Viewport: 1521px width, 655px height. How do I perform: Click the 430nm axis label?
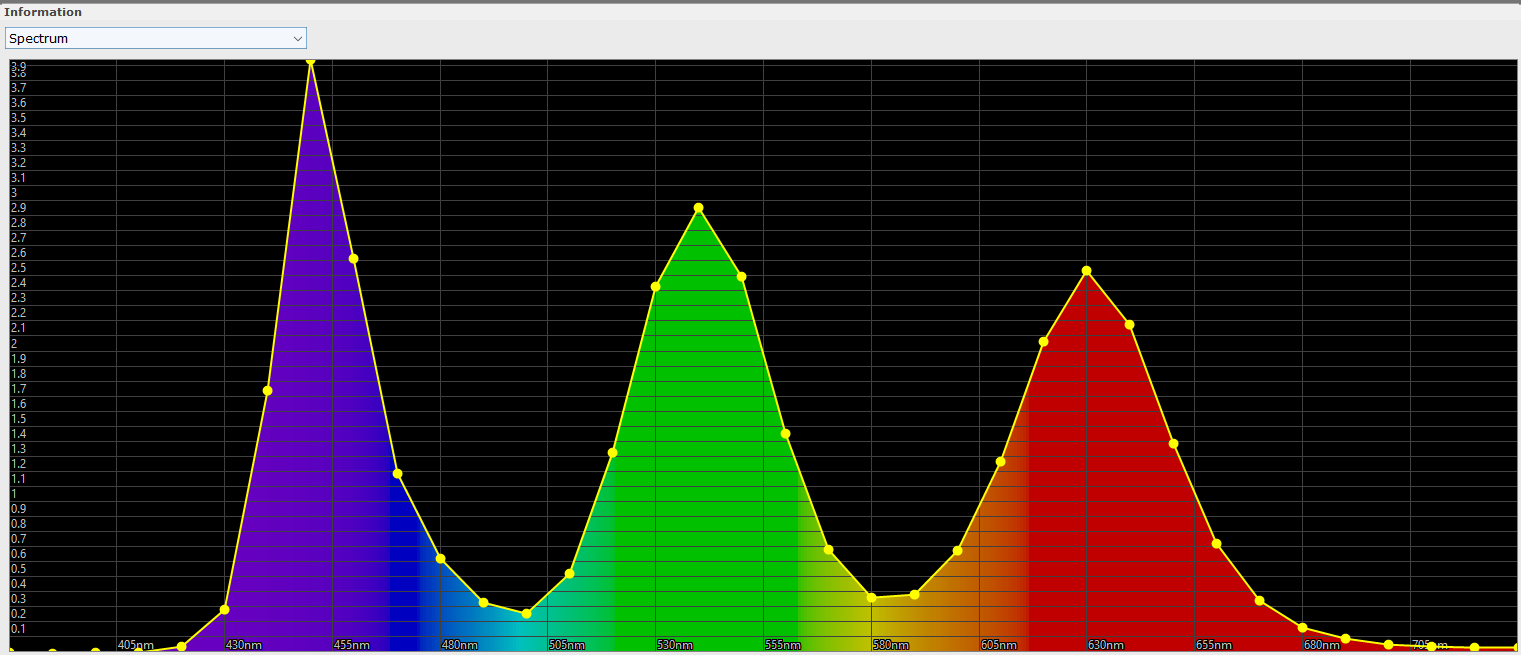click(244, 645)
